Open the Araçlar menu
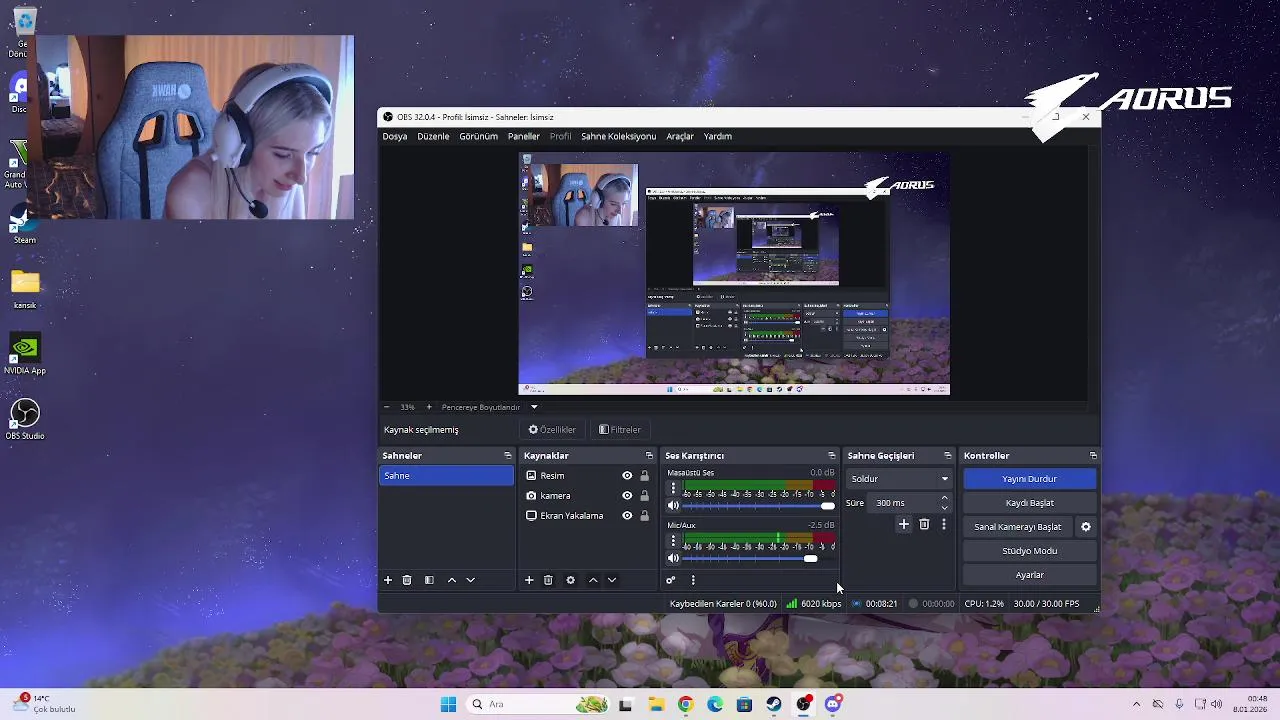The image size is (1280, 720). tap(680, 136)
